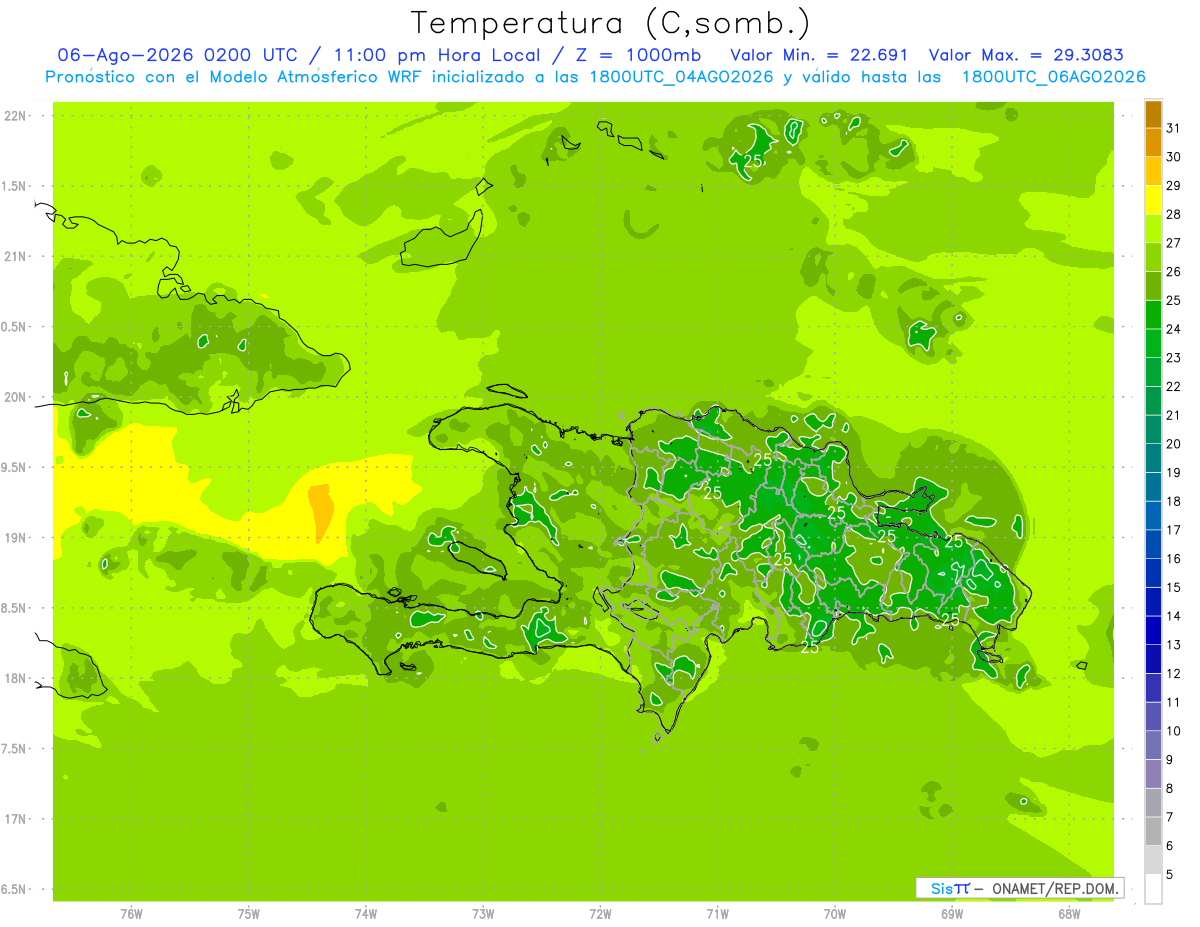Screen dimensions: 1200x927
Task: Click the '1.5N' latitude label
Action: click(15, 186)
